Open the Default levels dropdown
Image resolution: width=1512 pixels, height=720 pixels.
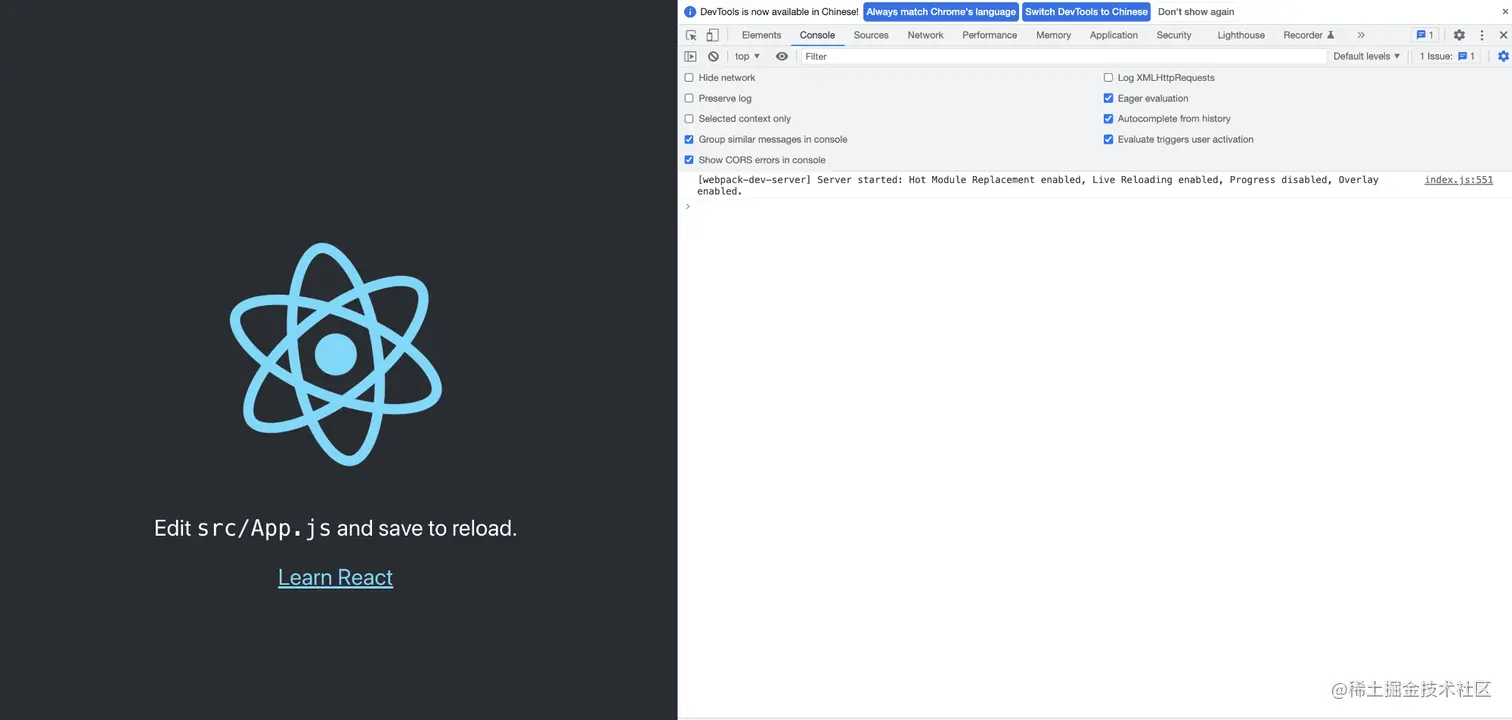coord(1367,57)
